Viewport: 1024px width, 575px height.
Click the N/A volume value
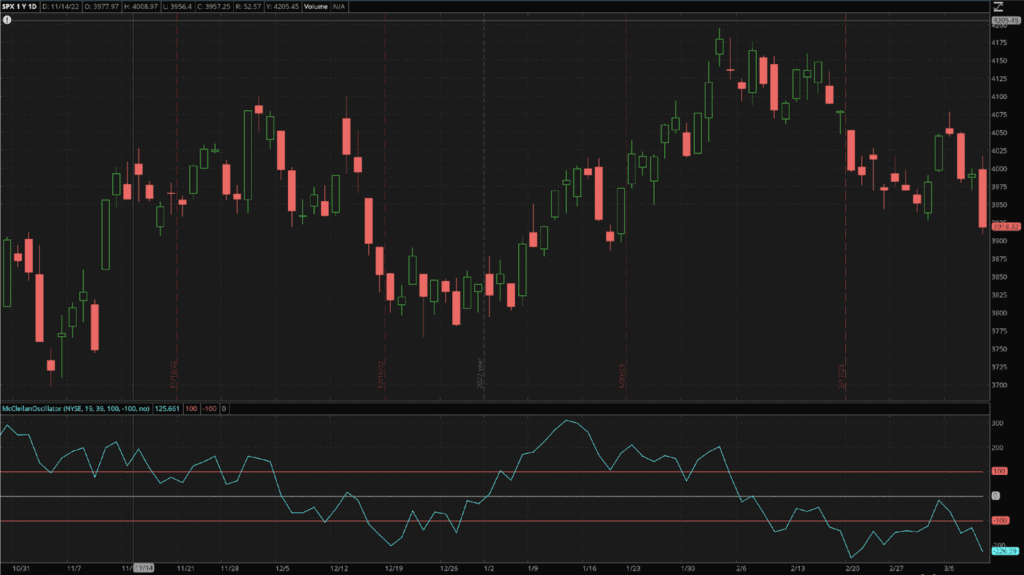[x=339, y=7]
